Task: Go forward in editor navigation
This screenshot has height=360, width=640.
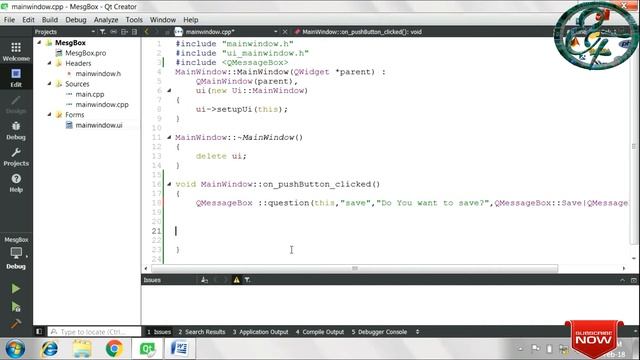Action: (x=156, y=31)
